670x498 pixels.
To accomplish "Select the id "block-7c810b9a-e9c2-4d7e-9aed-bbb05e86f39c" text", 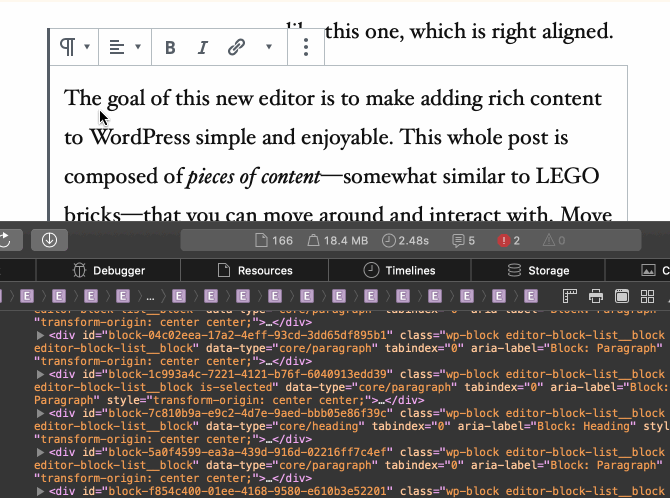I will [247, 413].
